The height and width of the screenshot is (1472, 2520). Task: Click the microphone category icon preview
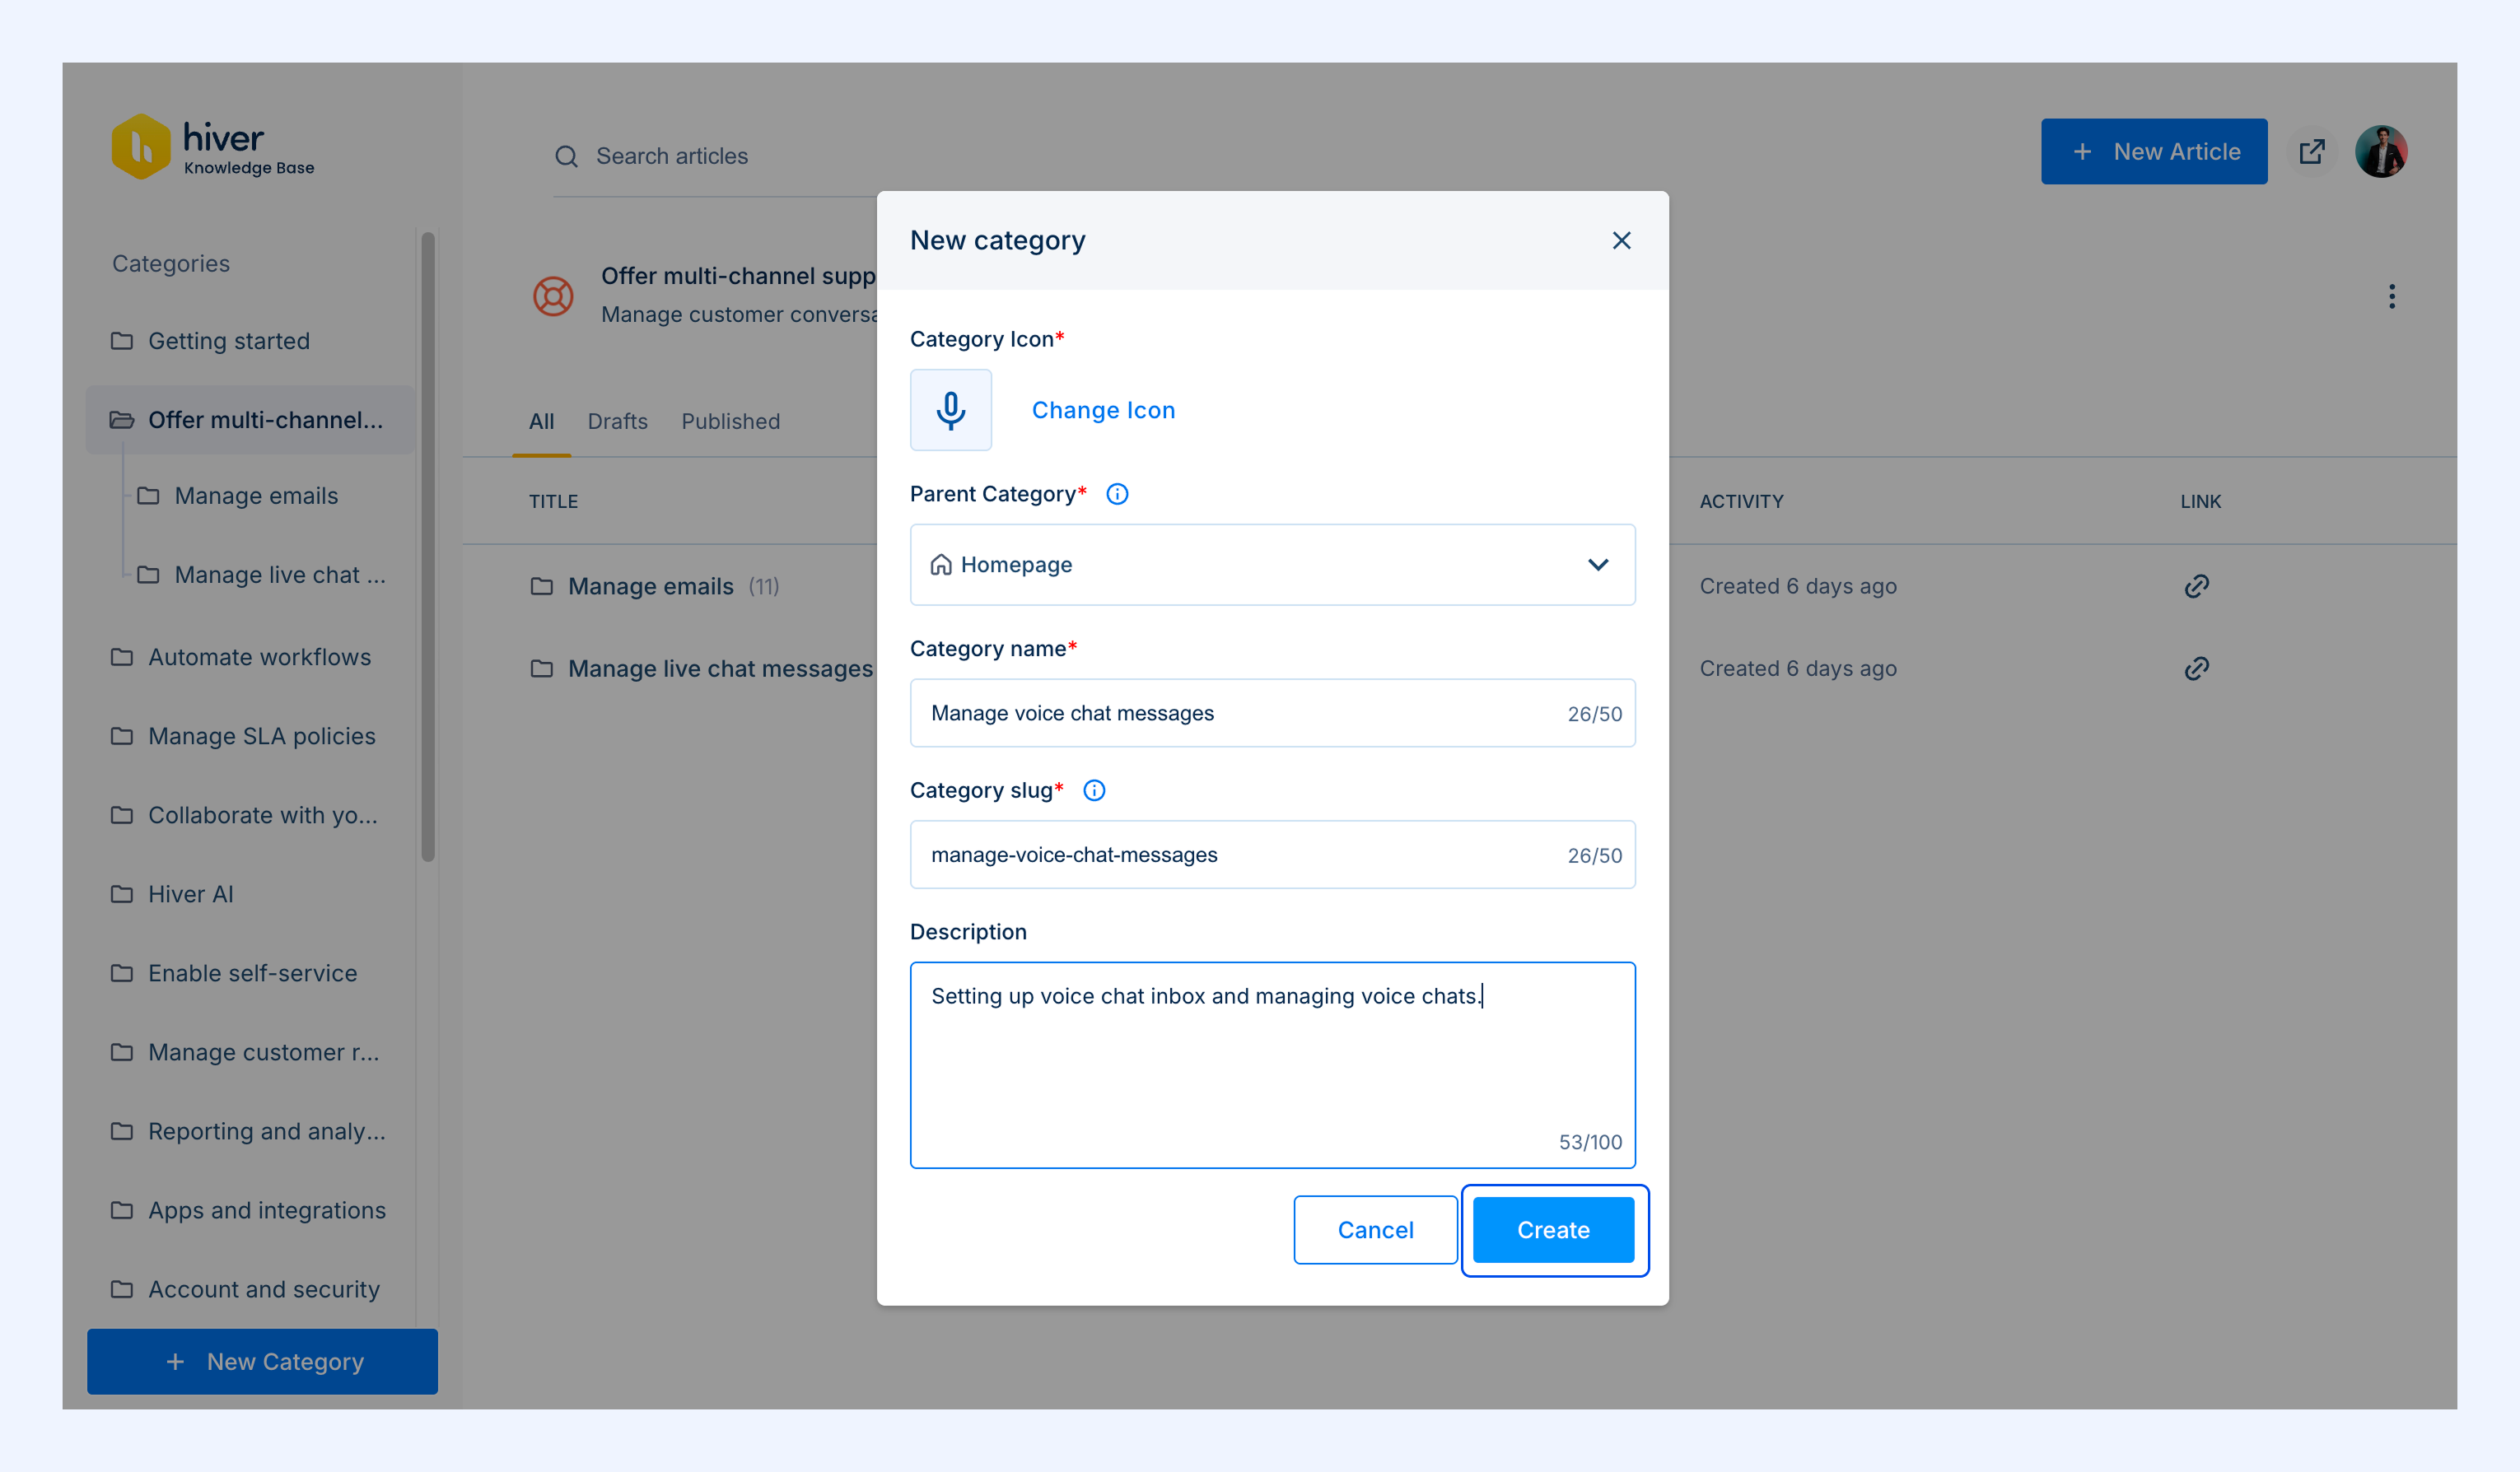click(950, 410)
